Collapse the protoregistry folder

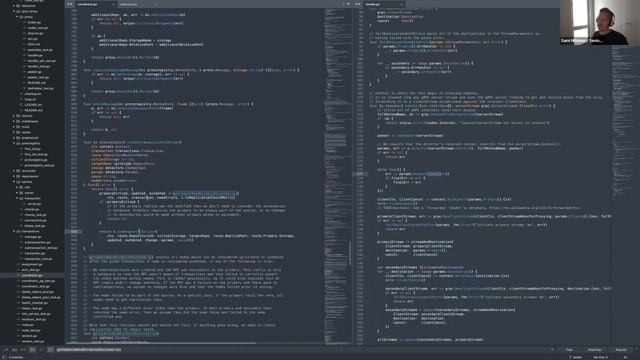pos(14,144)
